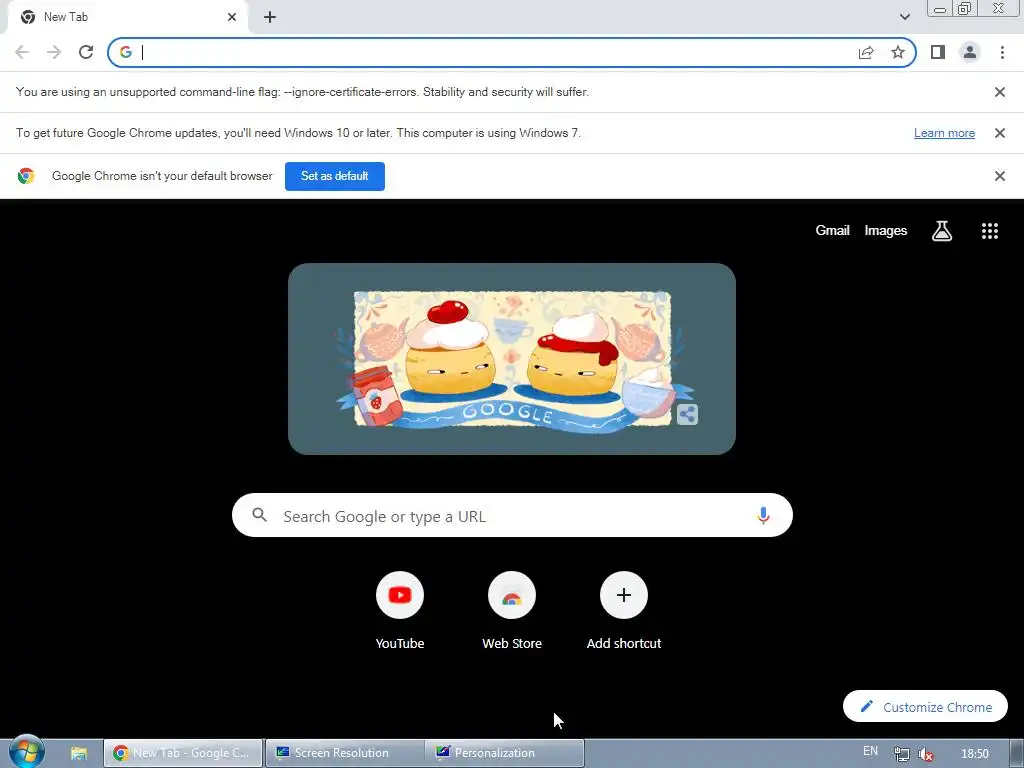Reload the current page

click(86, 52)
